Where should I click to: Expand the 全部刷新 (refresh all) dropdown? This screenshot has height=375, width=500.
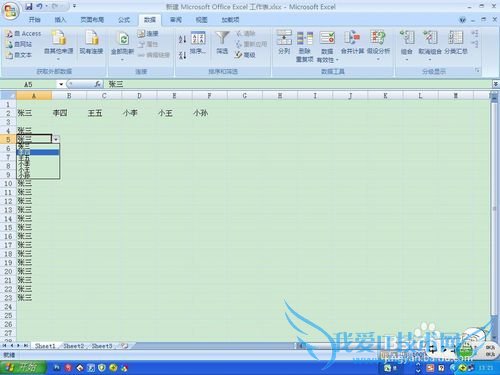(x=122, y=59)
